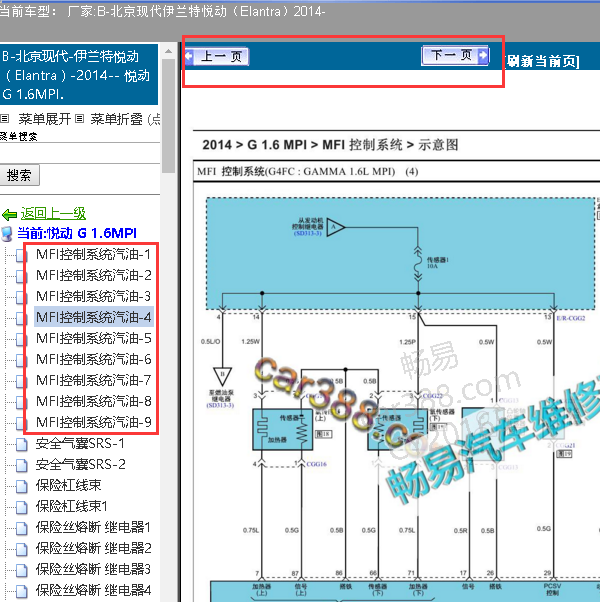Click the green back arrow icon
Viewport: 600px width, 602px height.
(9, 214)
